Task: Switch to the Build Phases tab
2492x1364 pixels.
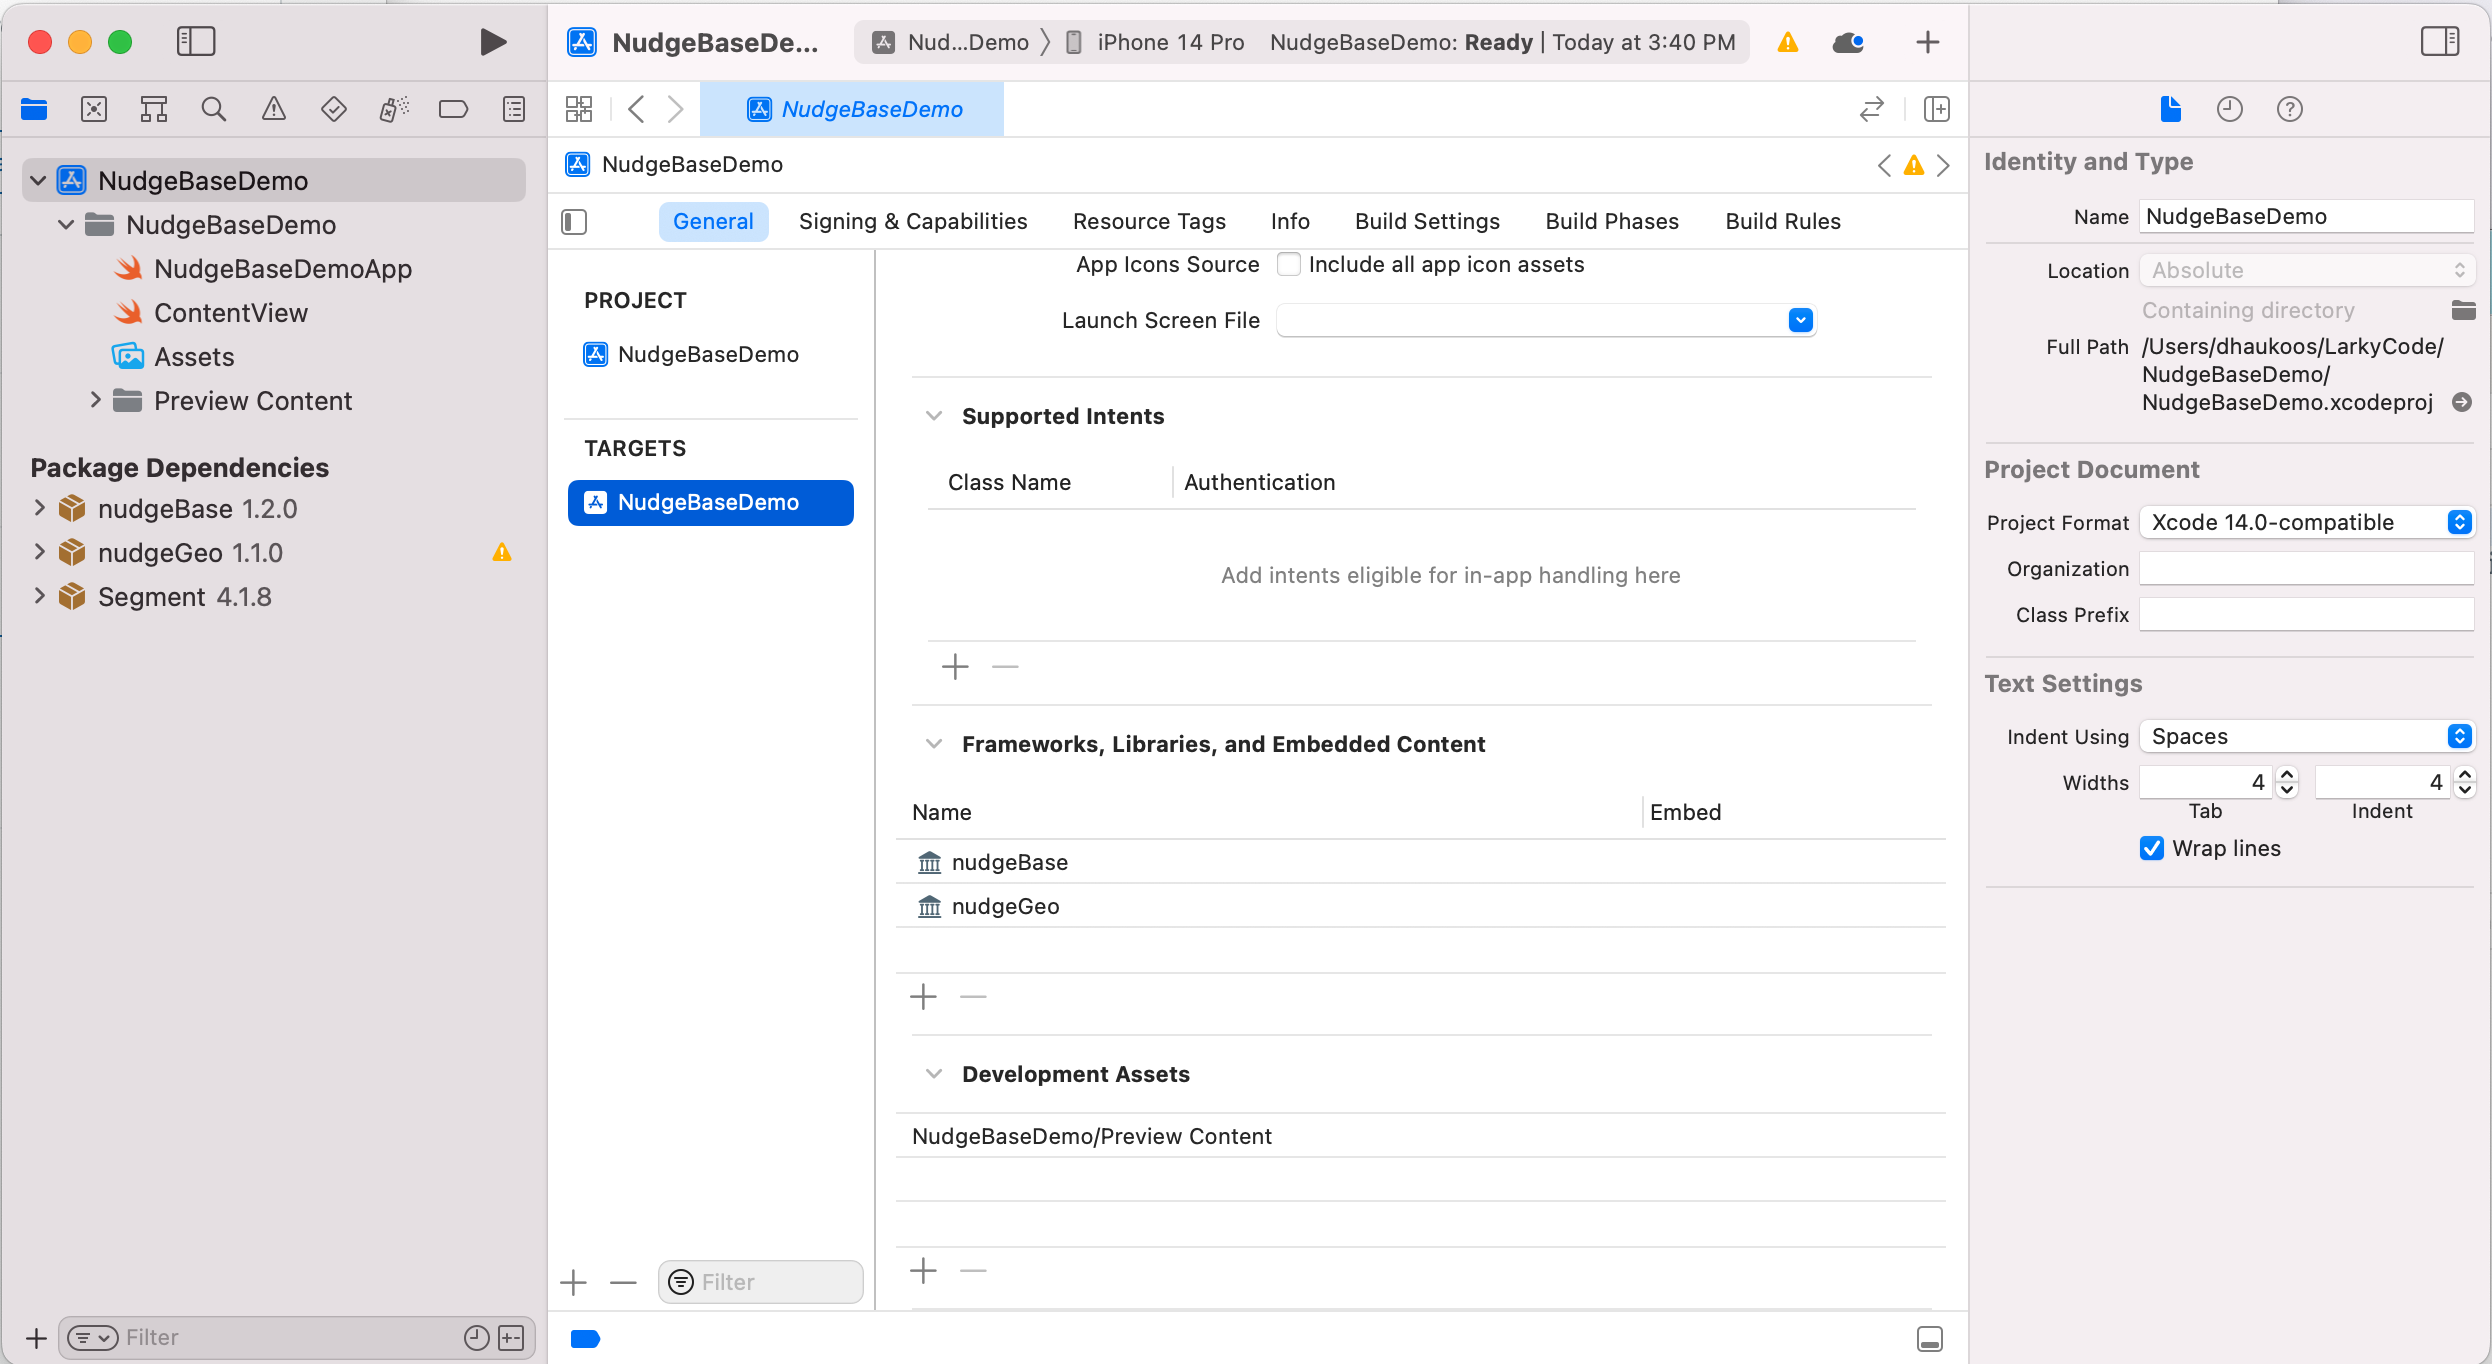Action: tap(1612, 221)
